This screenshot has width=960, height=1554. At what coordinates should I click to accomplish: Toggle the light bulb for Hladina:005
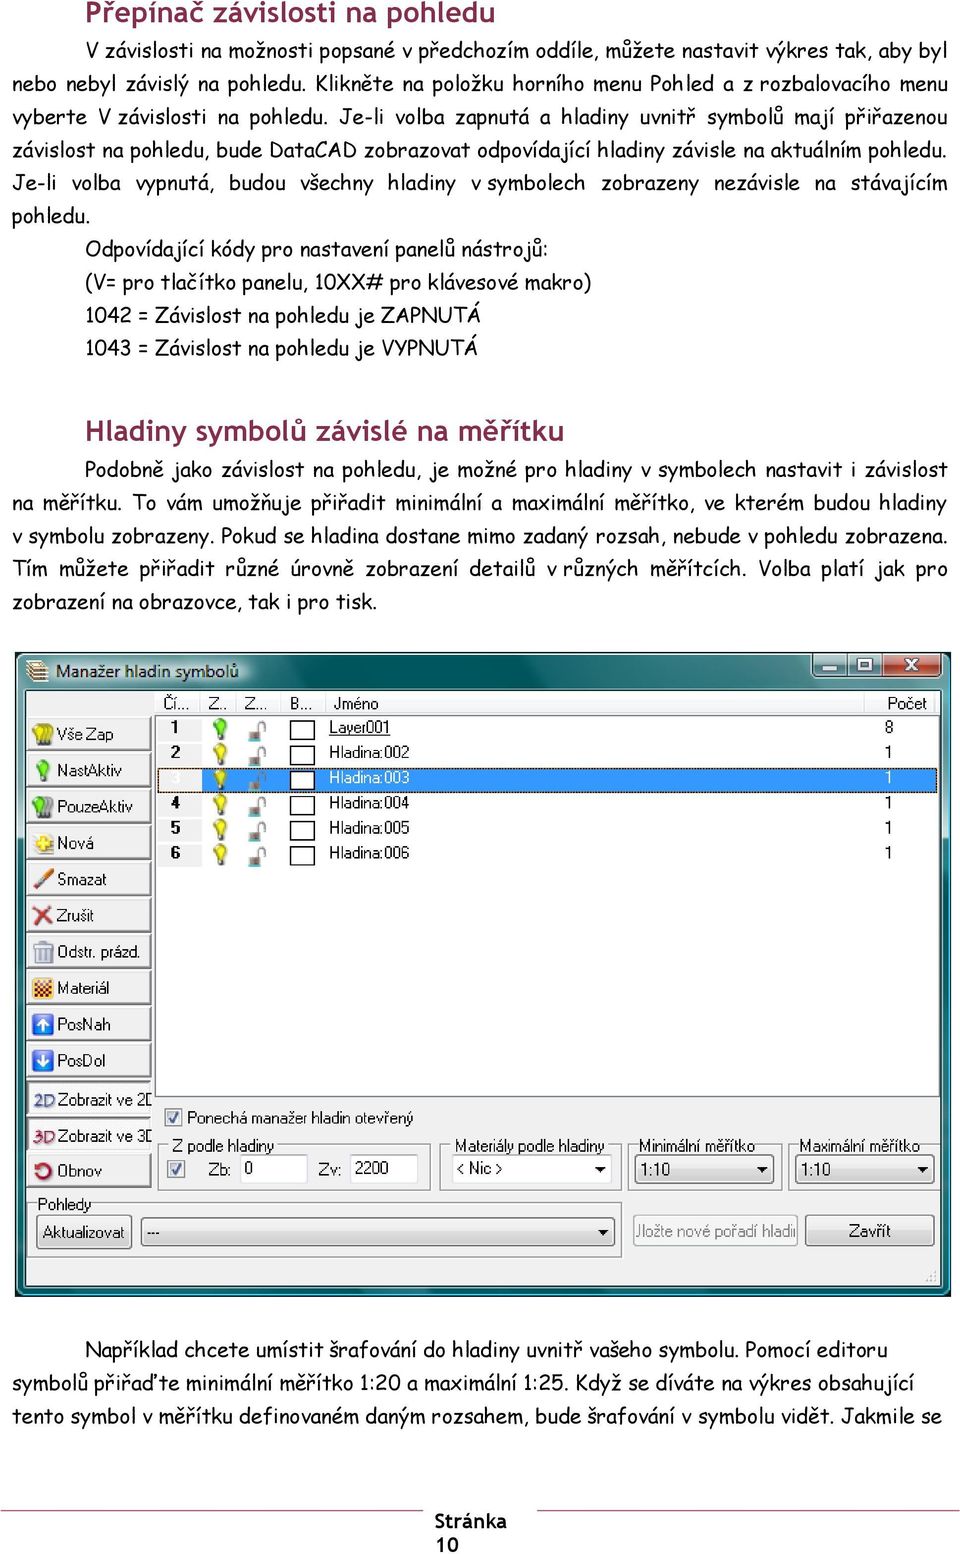click(x=220, y=828)
